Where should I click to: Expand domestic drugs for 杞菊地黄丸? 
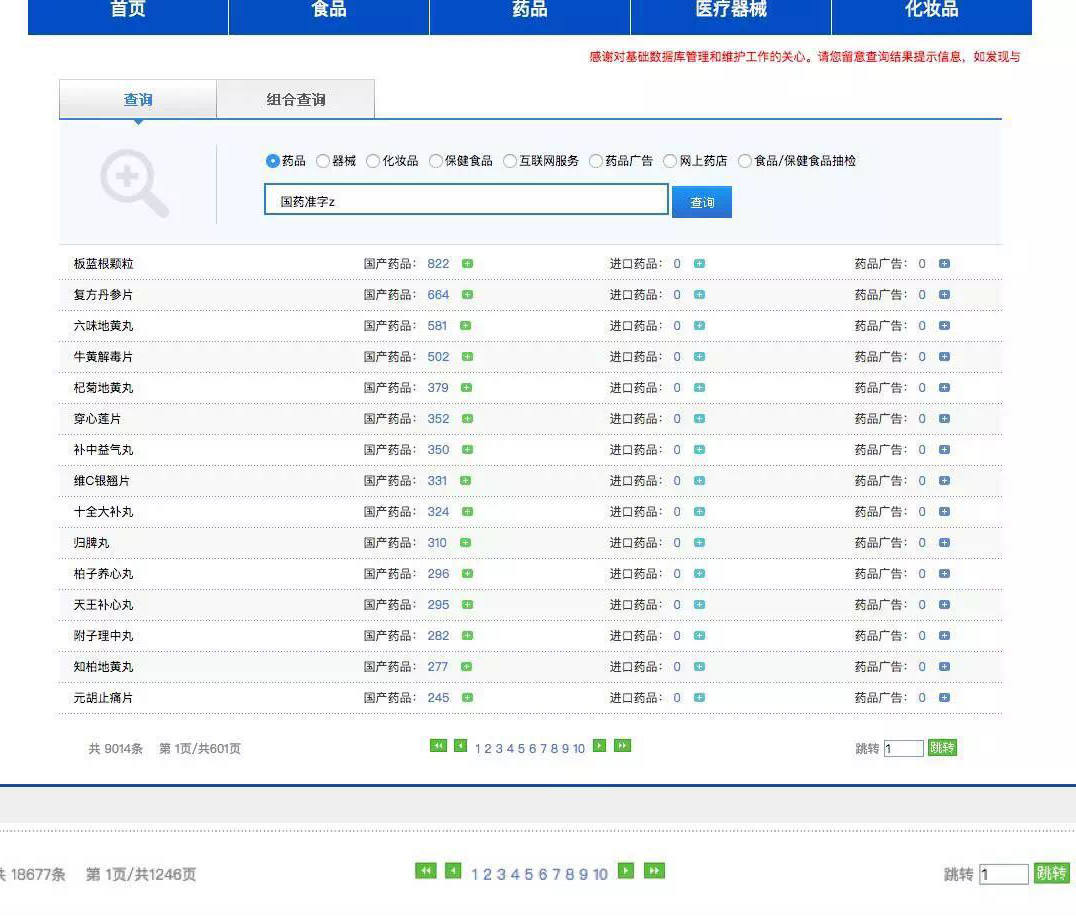[x=467, y=388]
